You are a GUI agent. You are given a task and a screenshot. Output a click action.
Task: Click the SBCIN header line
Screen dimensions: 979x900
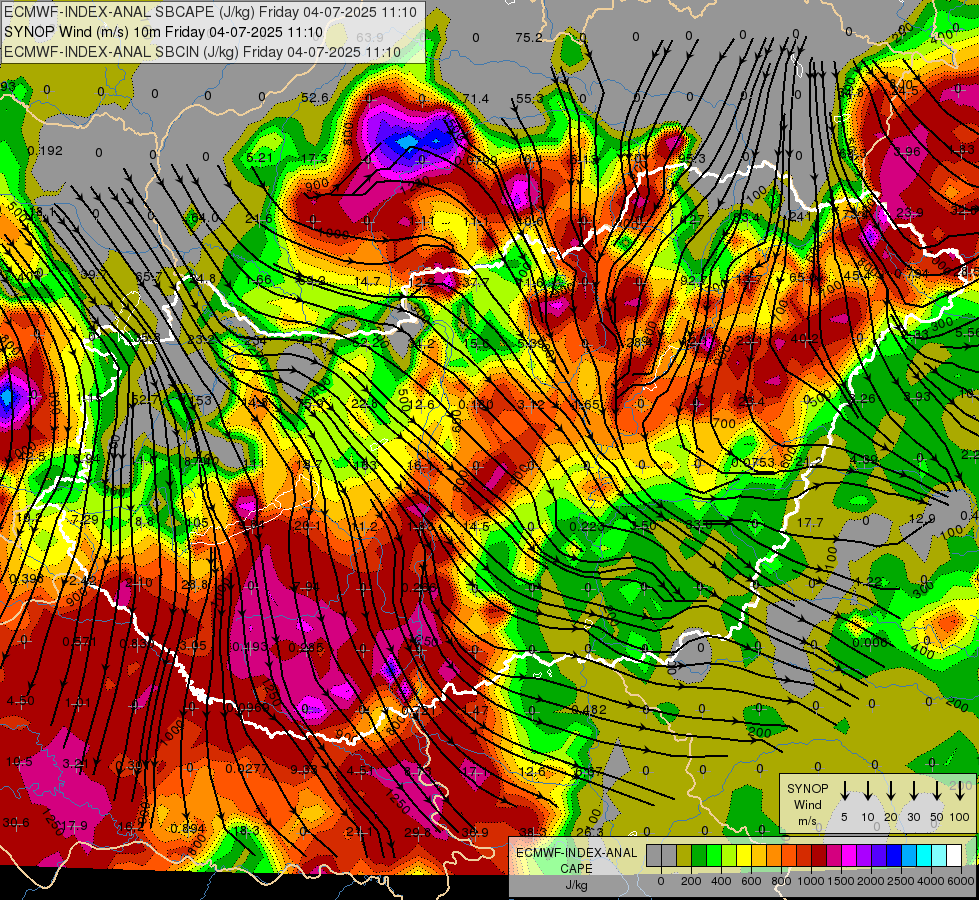tap(202, 52)
